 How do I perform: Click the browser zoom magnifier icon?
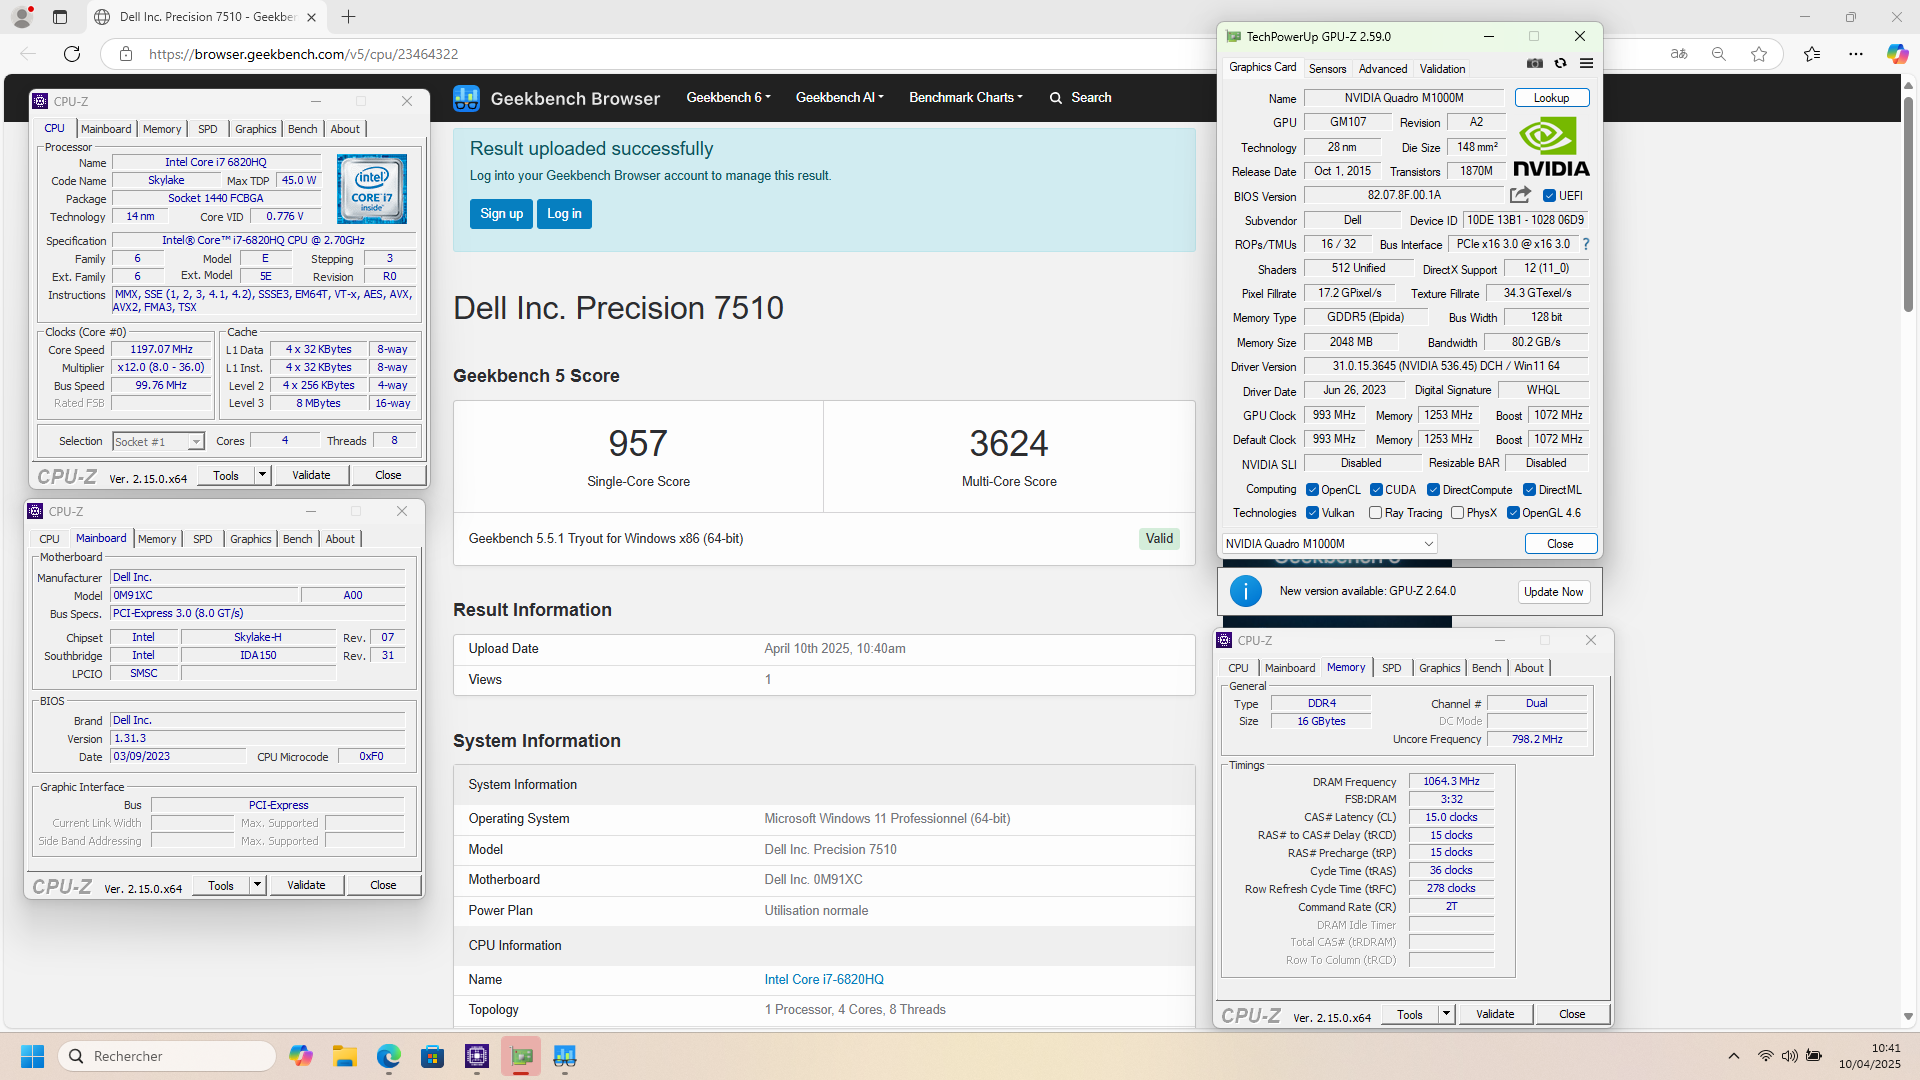pyautogui.click(x=1719, y=54)
